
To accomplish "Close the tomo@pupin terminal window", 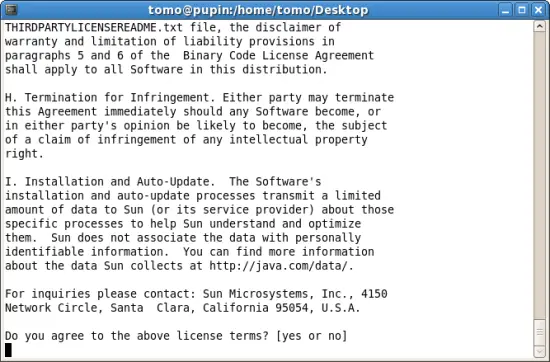I will point(538,10).
